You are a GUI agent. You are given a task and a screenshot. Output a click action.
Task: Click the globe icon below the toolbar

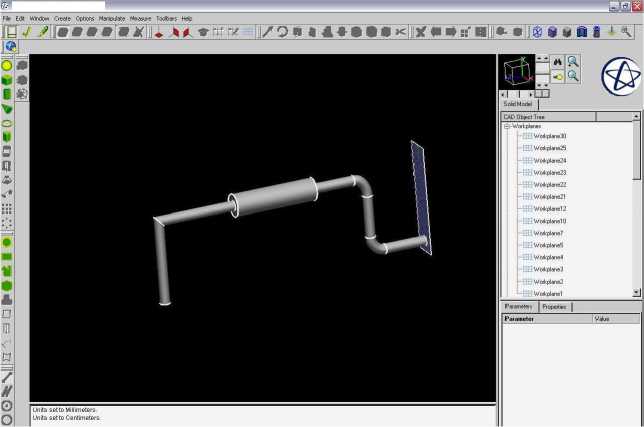[10, 46]
